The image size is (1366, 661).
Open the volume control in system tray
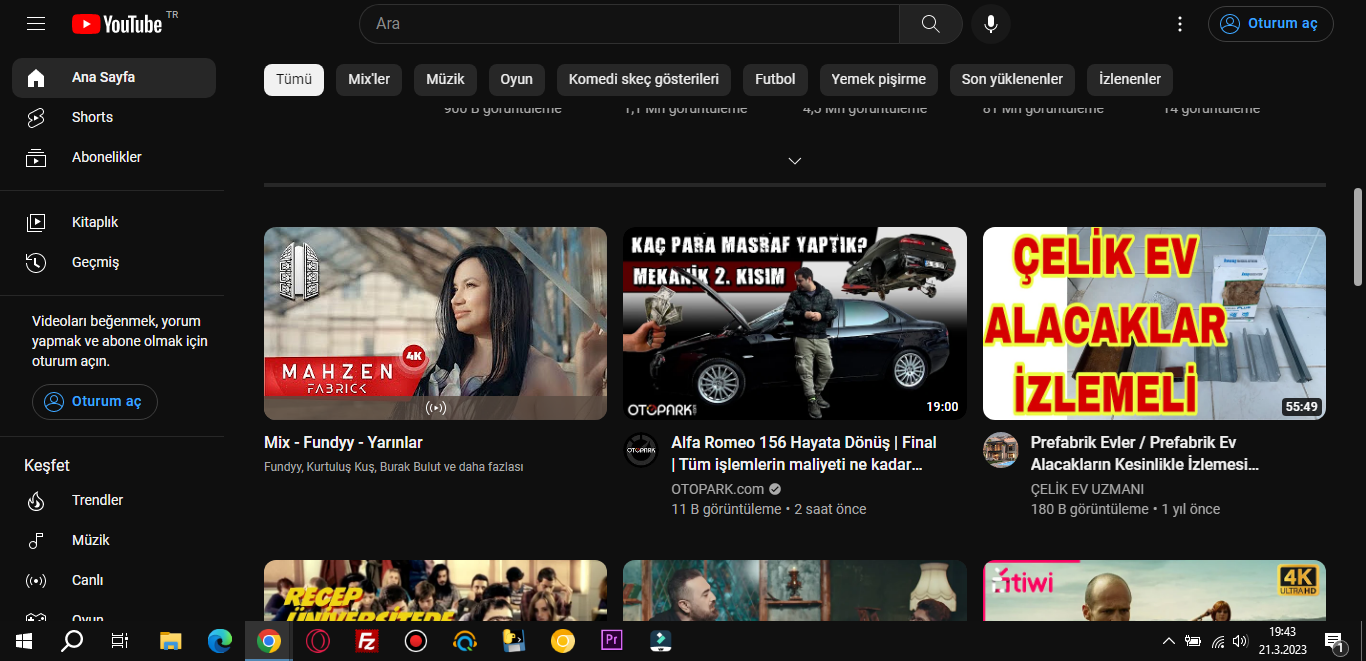pyautogui.click(x=1240, y=641)
